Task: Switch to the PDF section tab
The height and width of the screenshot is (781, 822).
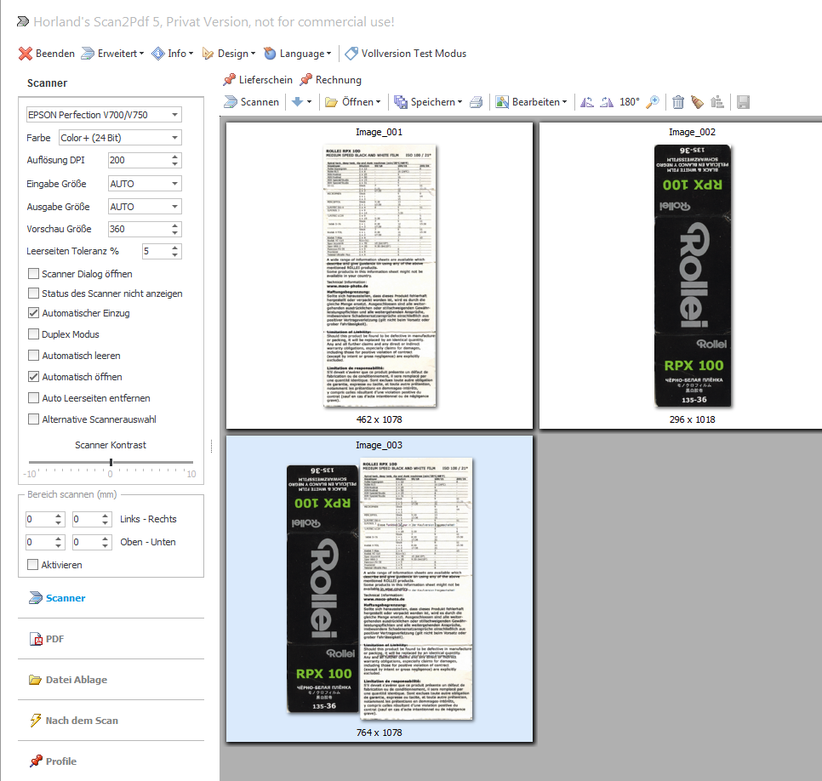Action: click(47, 639)
